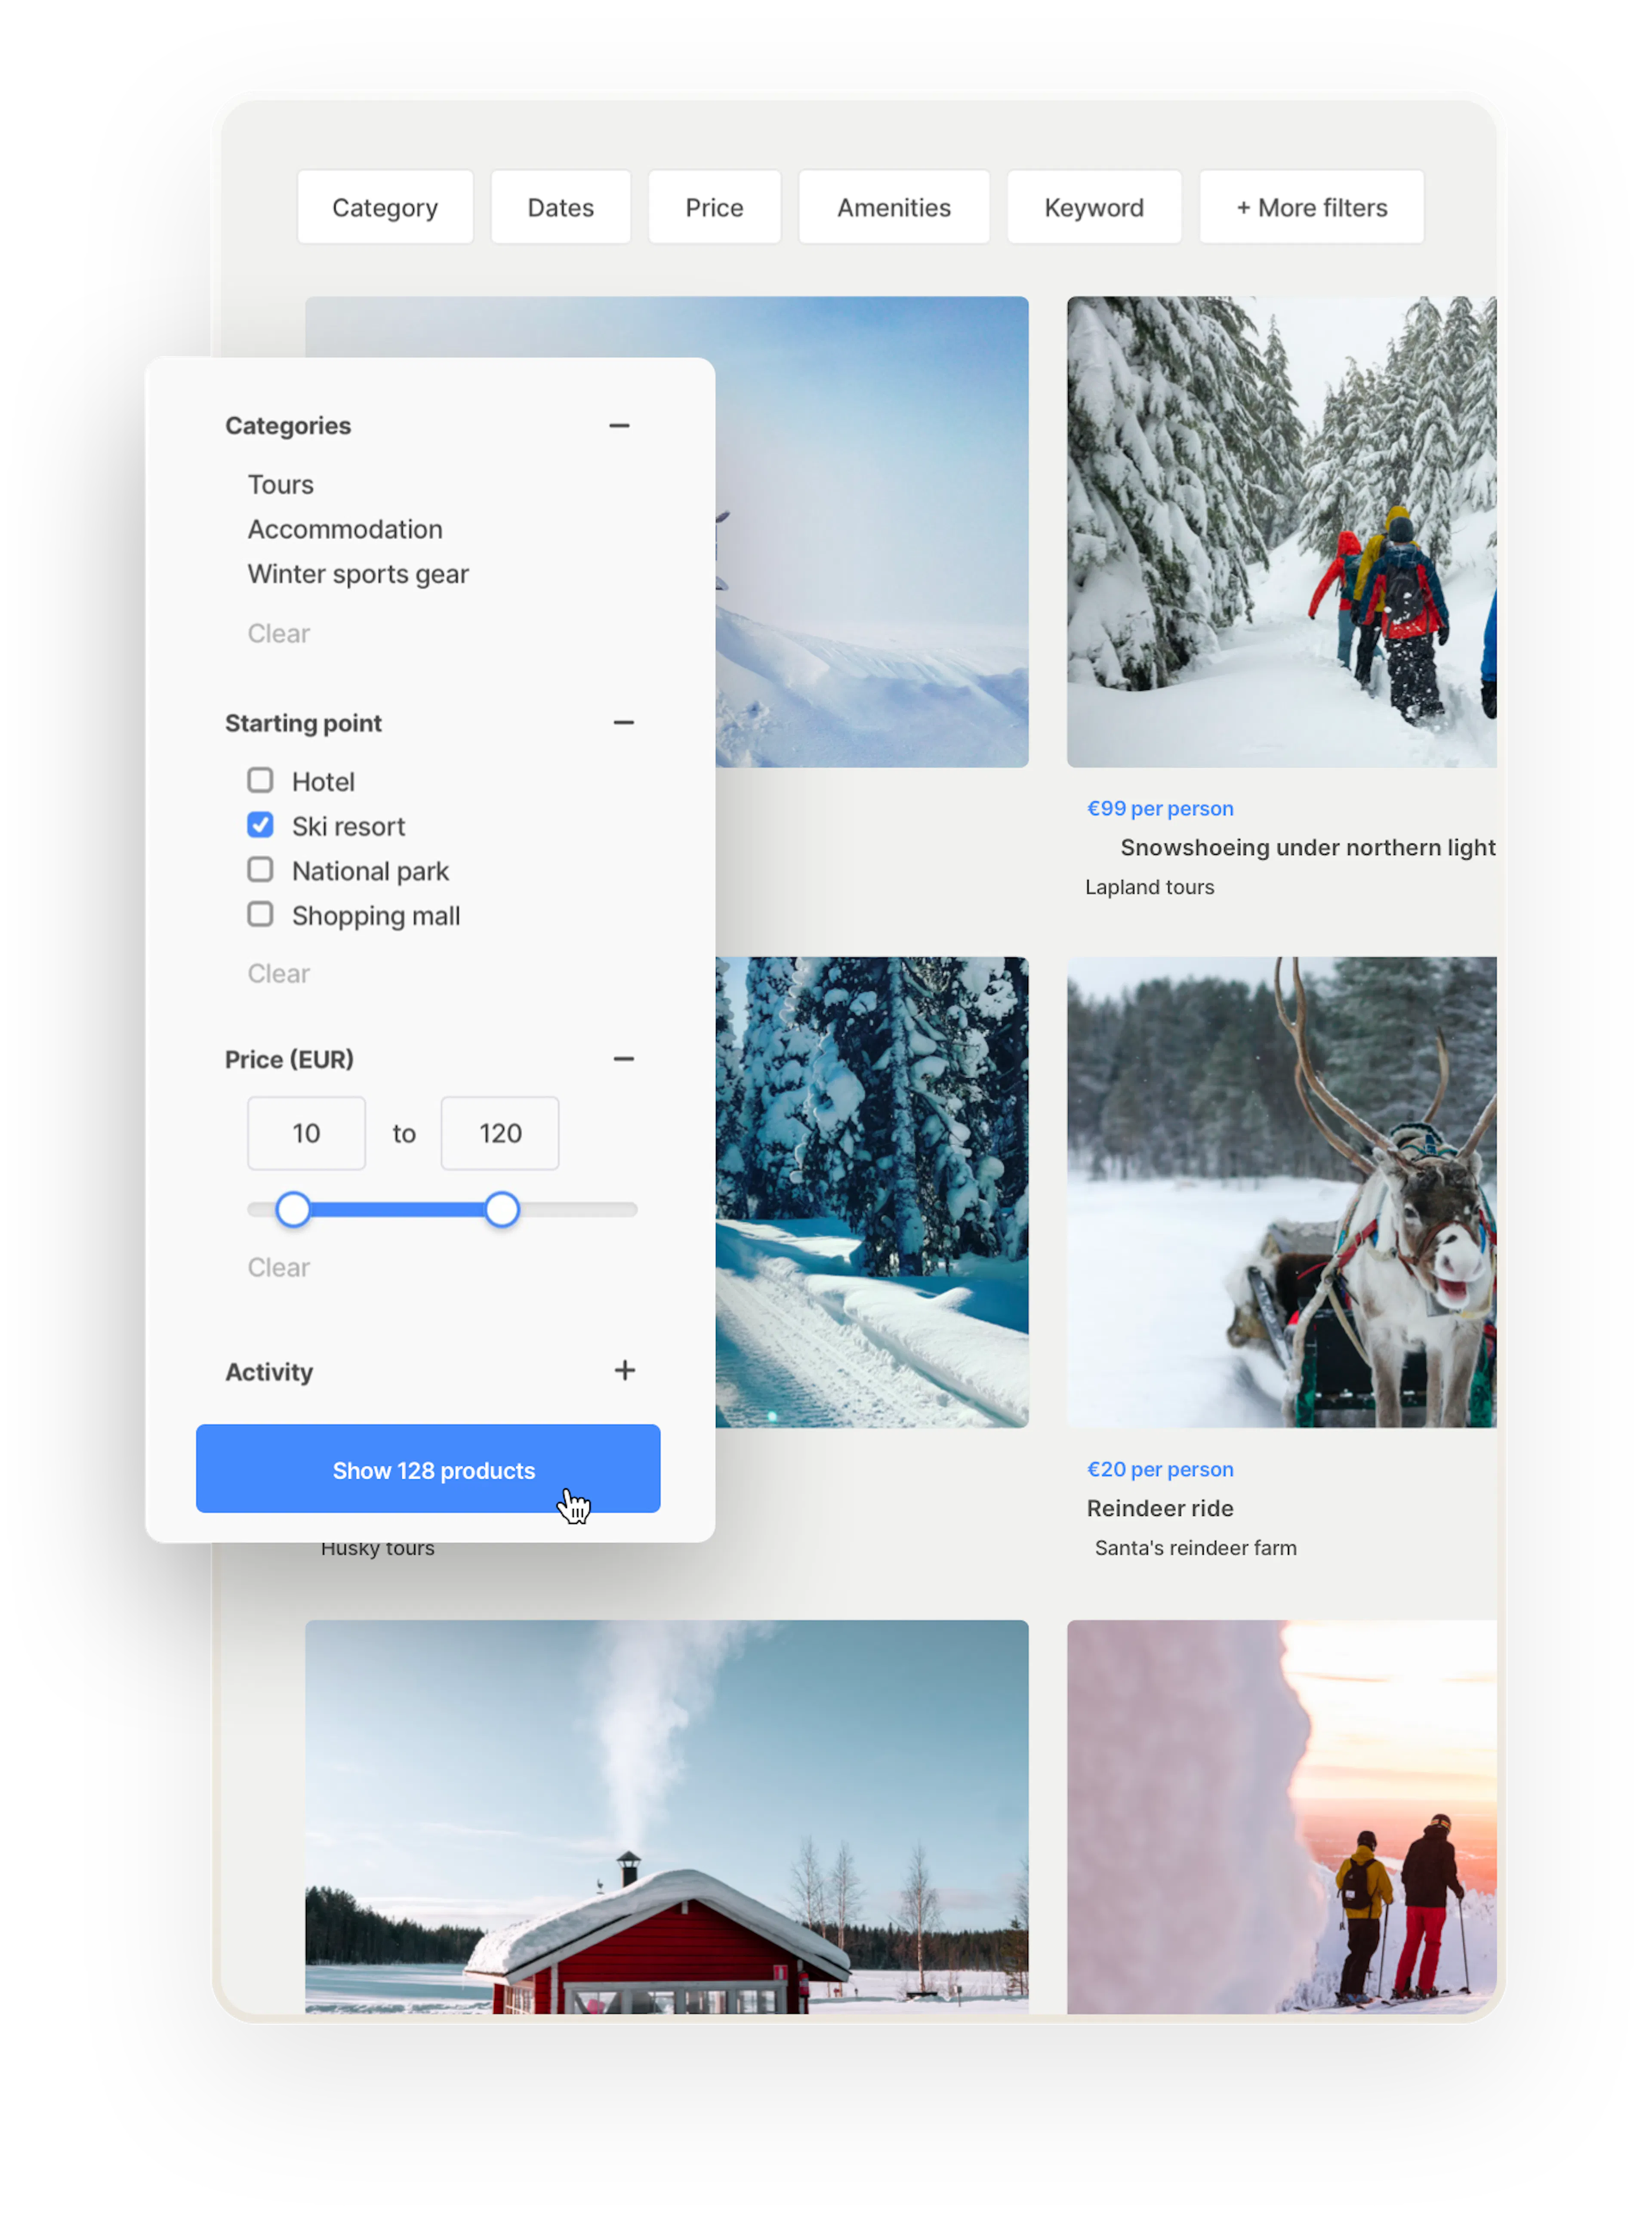Open the Amenities filter
Screen dimensions: 1652x2224
[x=893, y=207]
